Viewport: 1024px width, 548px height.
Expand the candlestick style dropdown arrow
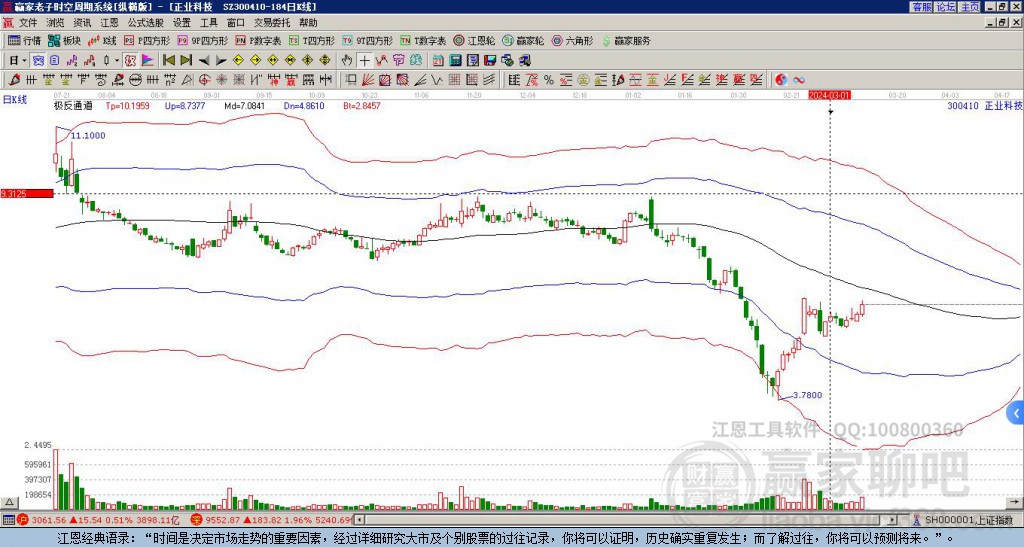coord(117,61)
